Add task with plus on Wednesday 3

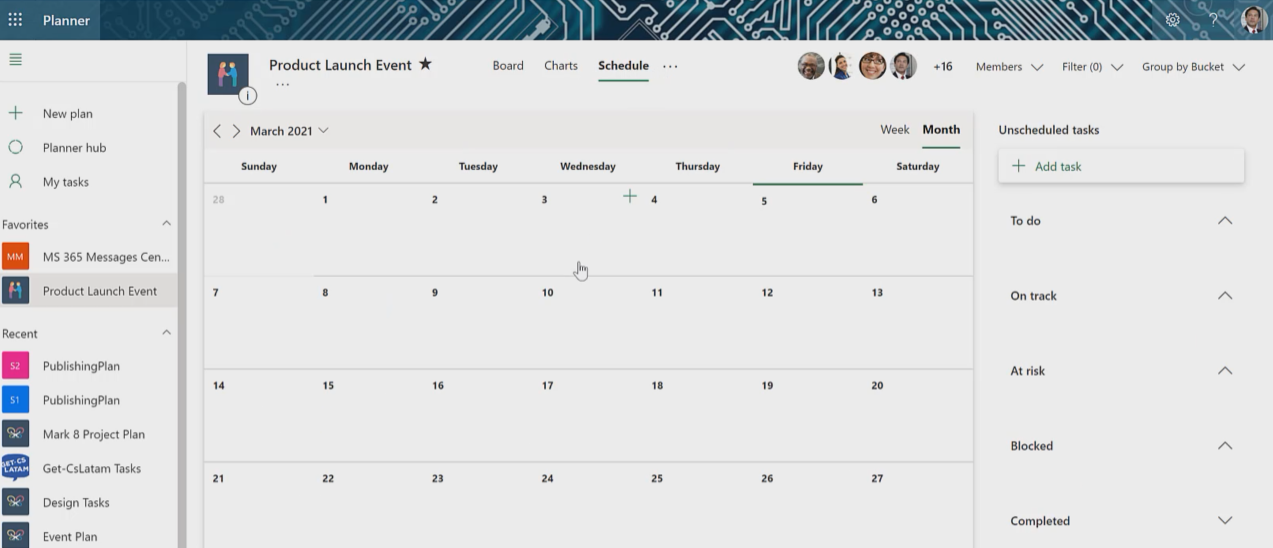630,196
